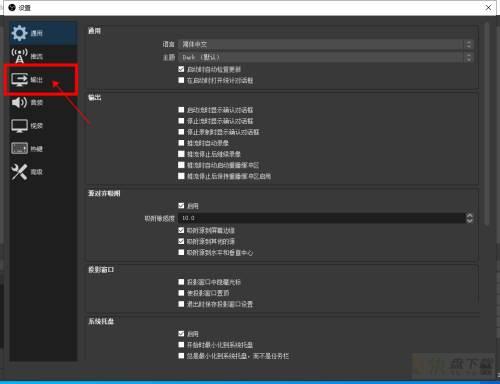Screen dimensions: 500x384
Task: Click the vertical scrollbar of settings panel
Action: pyautogui.click(x=487, y=123)
